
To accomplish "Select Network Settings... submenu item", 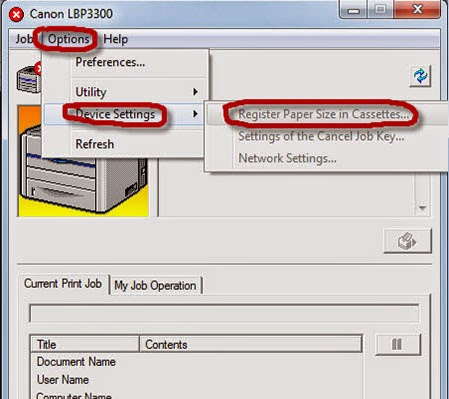I will pos(287,158).
